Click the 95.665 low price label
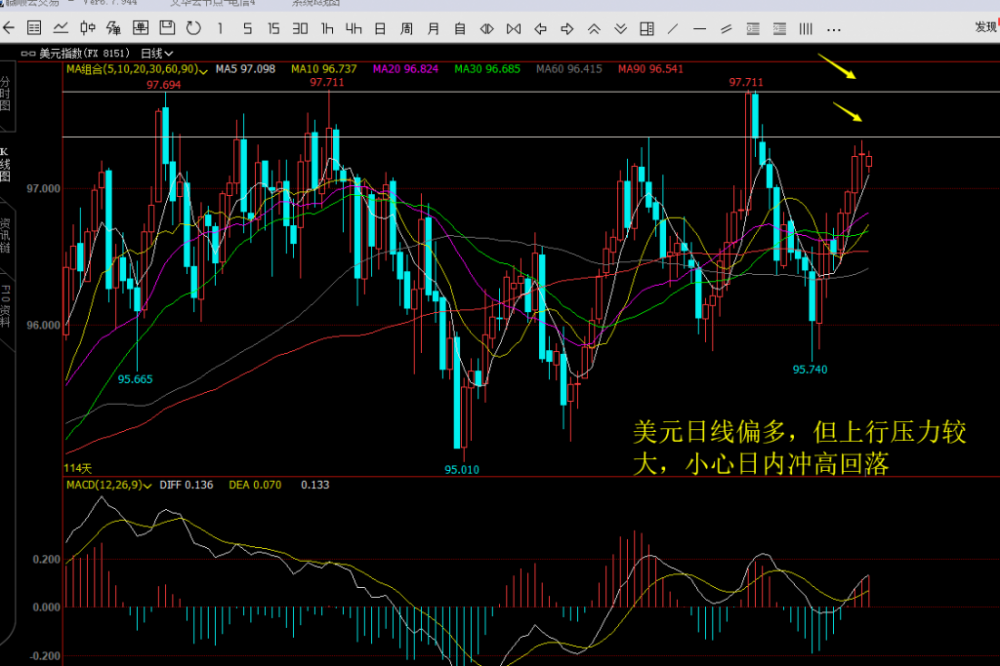The width and height of the screenshot is (1000, 666). click(135, 379)
